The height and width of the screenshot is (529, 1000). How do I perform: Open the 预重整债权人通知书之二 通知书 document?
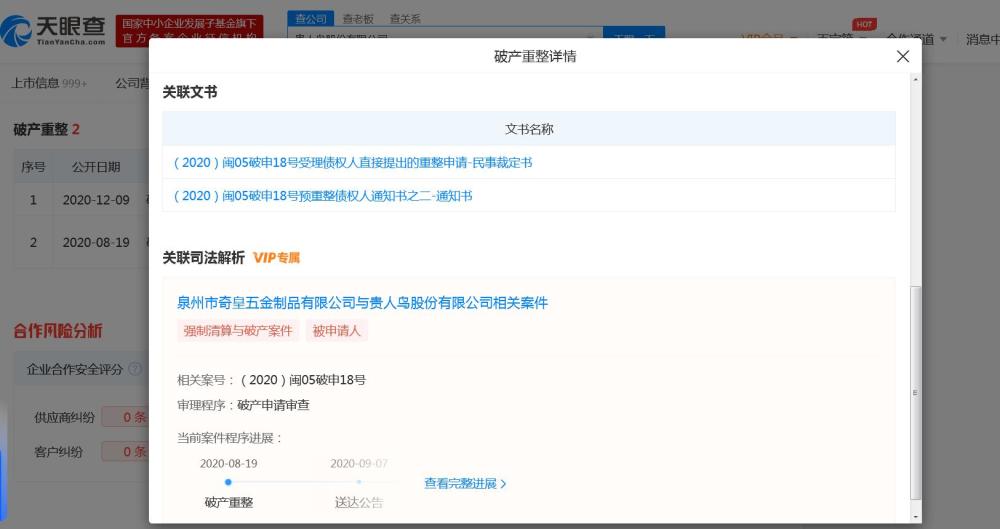pos(323,196)
